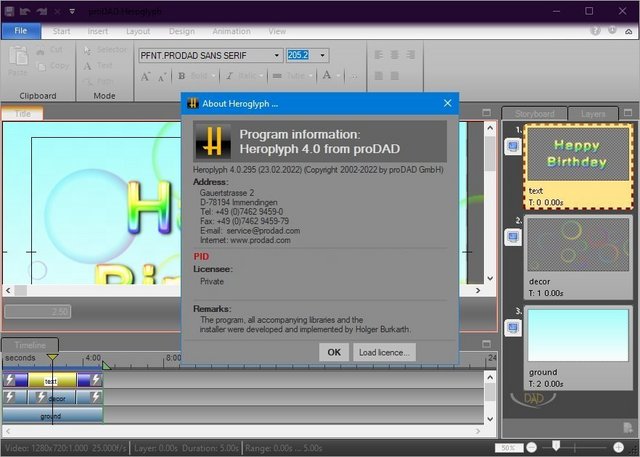Select the decor layer thumbnail

point(578,245)
